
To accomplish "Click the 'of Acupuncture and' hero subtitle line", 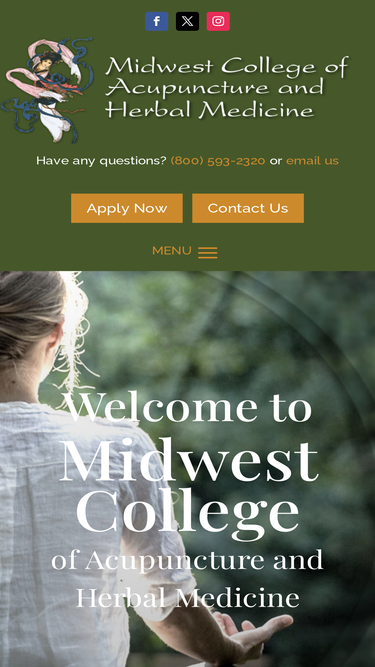I will 187,560.
